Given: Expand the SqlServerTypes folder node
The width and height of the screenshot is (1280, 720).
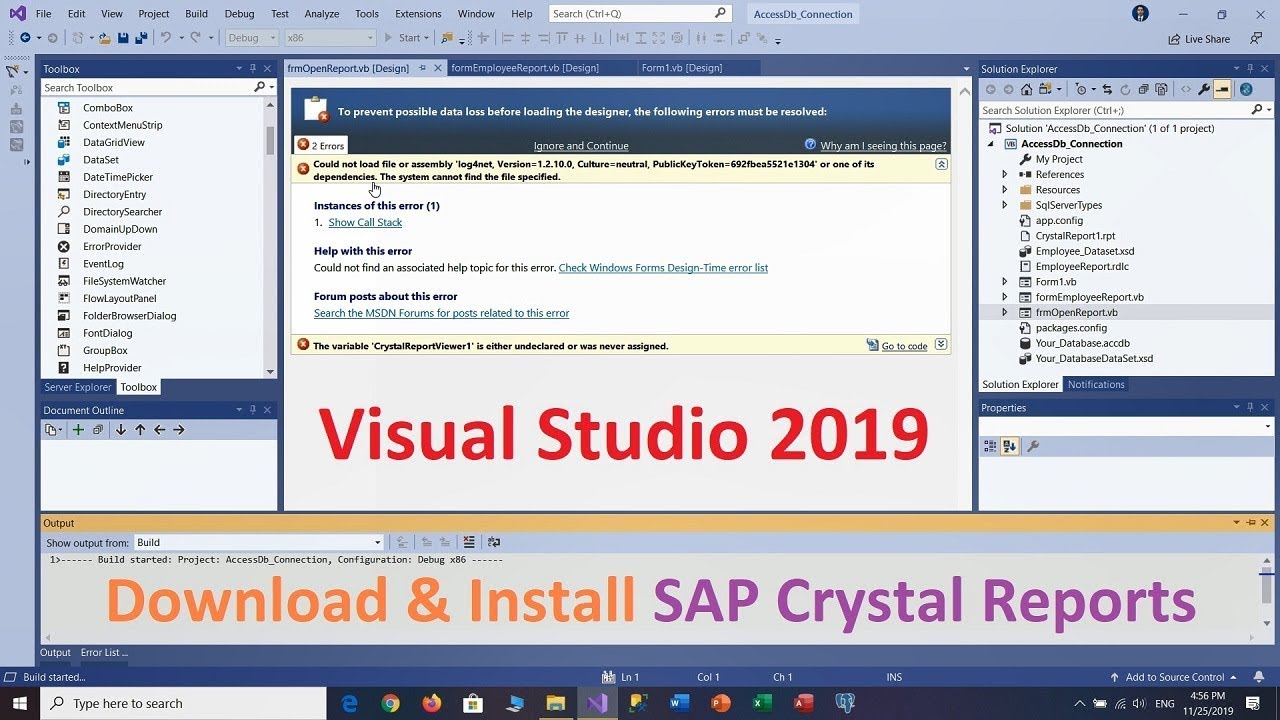Looking at the screenshot, I should coord(1005,205).
